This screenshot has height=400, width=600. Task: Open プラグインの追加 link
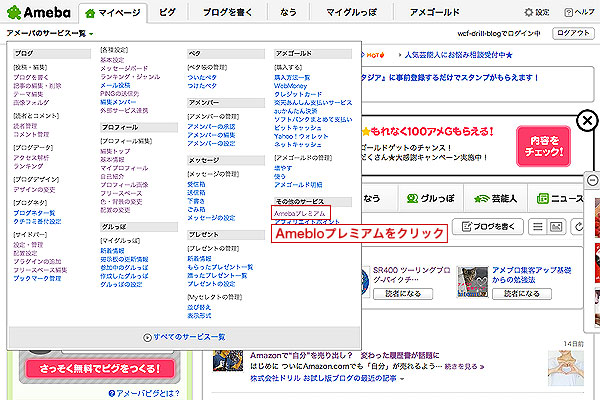[37, 261]
